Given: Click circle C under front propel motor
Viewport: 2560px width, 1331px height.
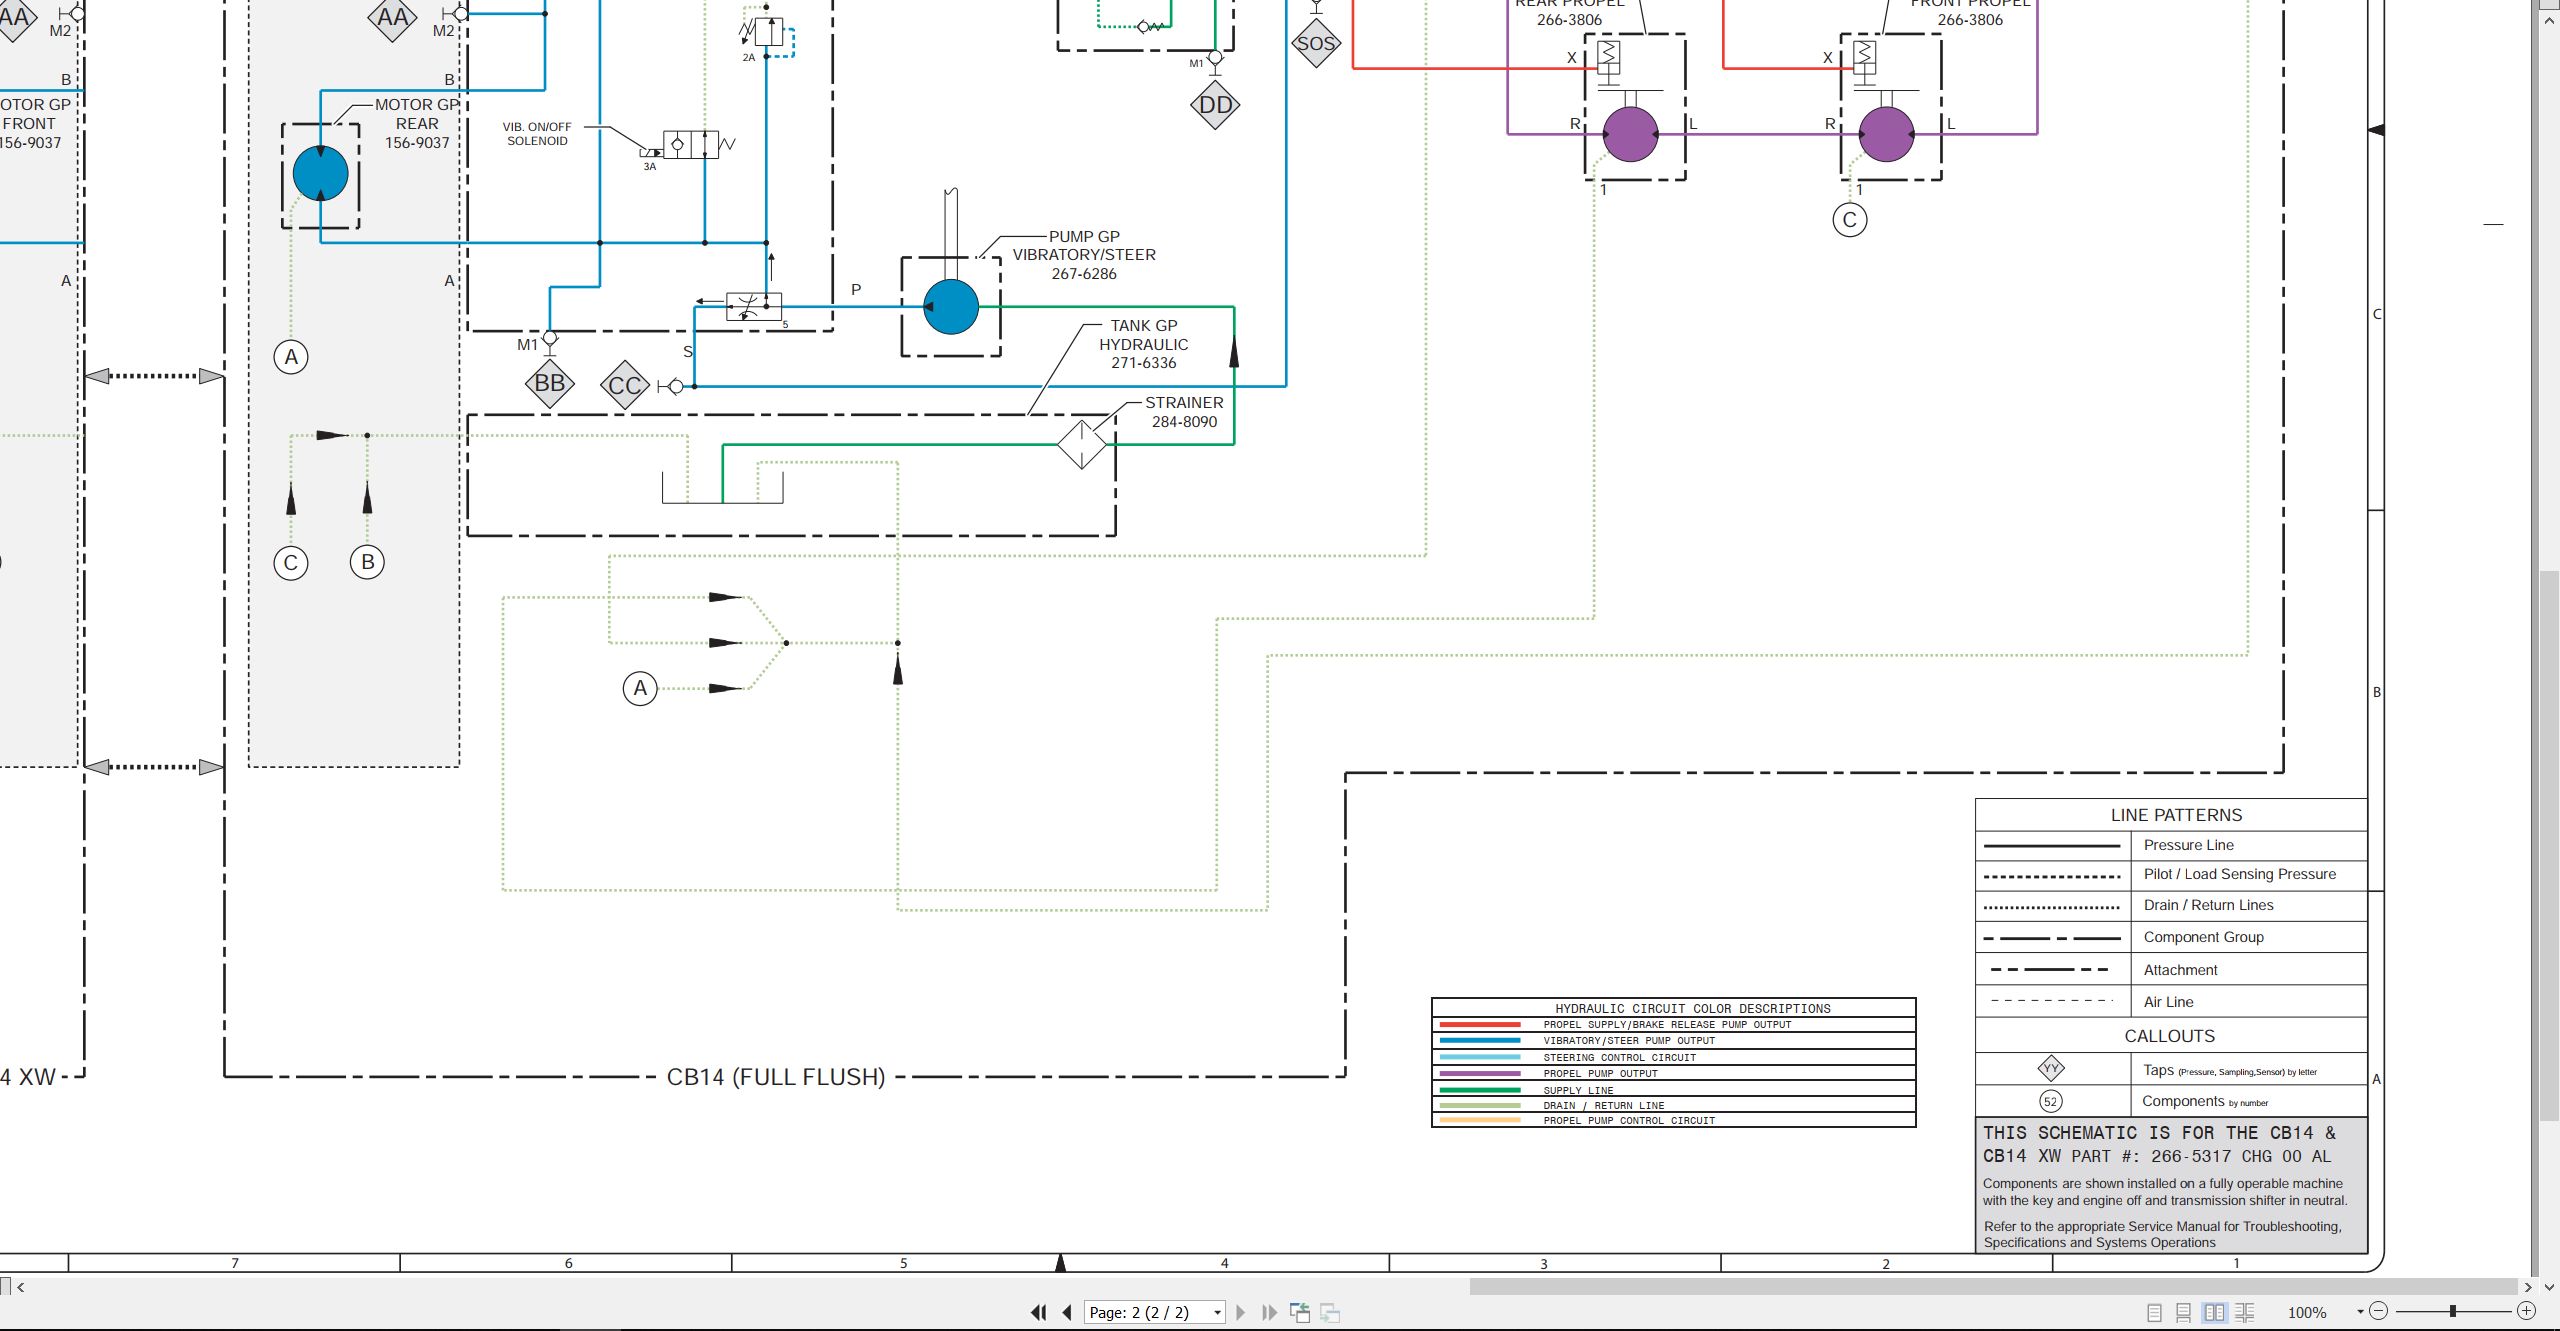Looking at the screenshot, I should point(1850,220).
